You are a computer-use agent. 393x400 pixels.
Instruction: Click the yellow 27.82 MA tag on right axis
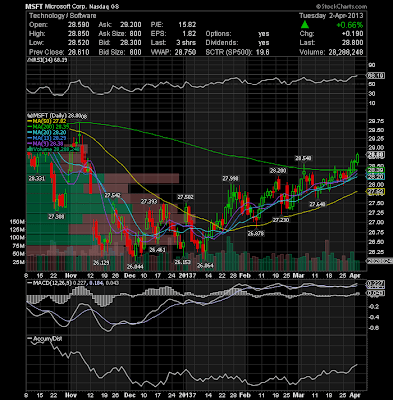(376, 191)
